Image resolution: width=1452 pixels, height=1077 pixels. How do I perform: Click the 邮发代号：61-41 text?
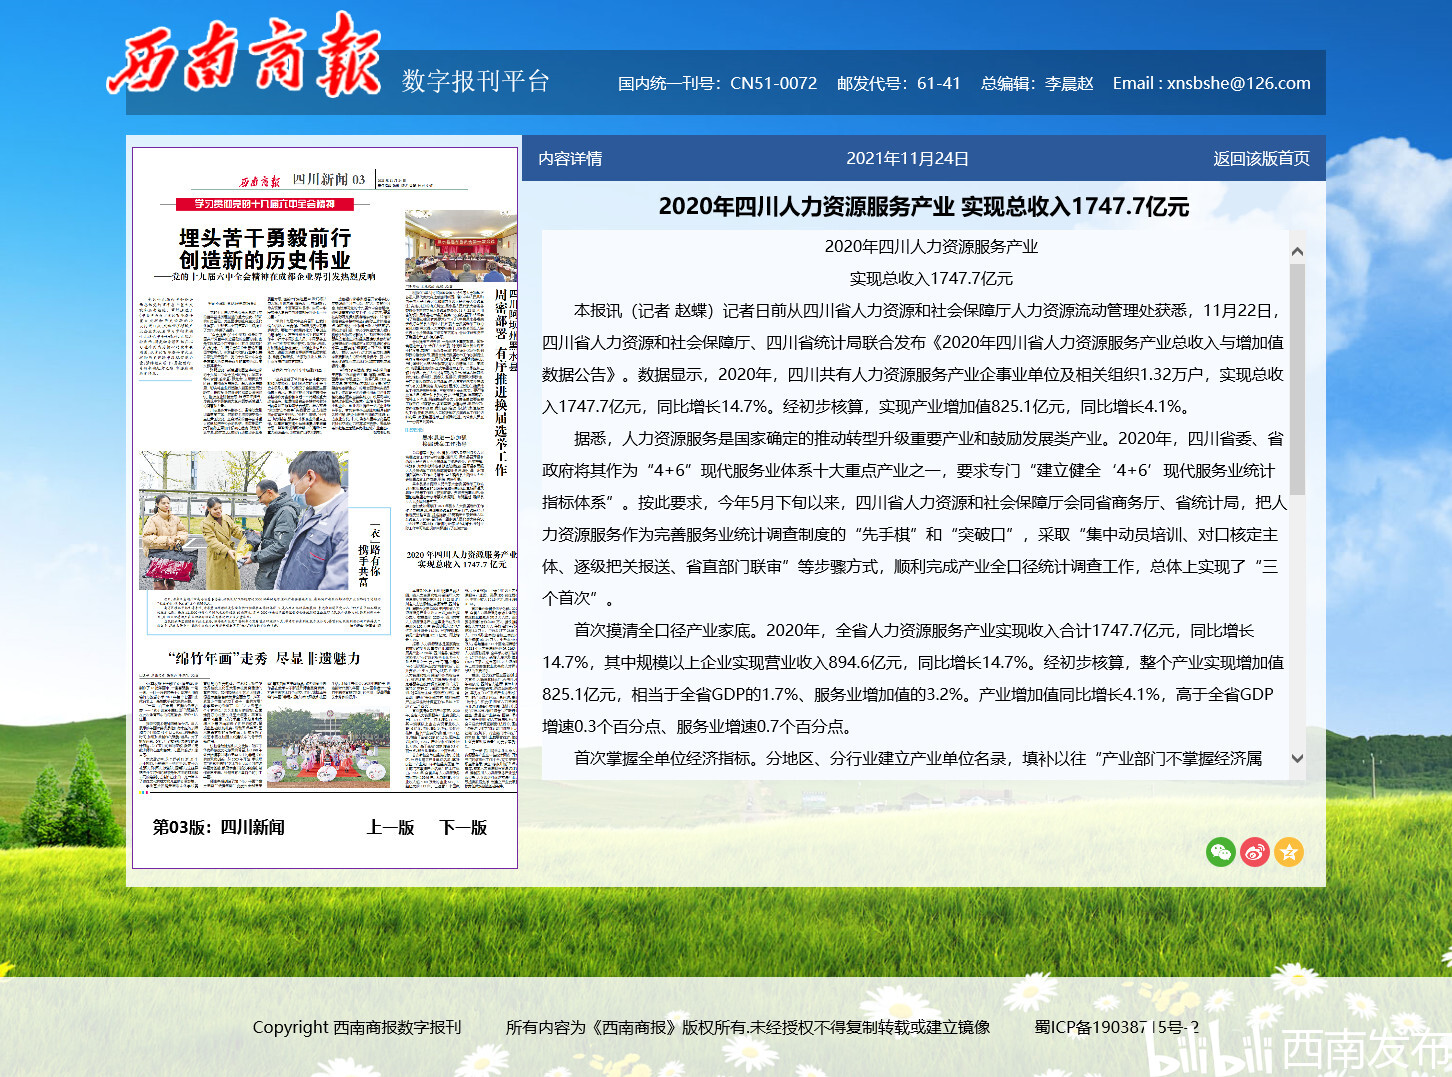click(x=898, y=83)
